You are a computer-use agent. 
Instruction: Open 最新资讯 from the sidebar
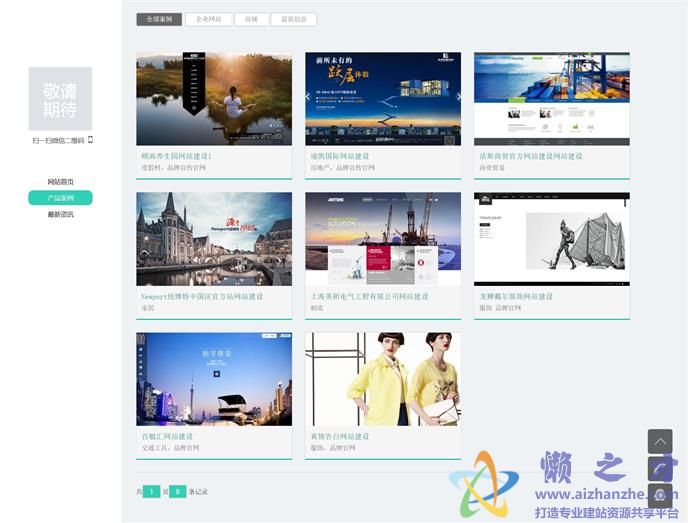[x=60, y=214]
